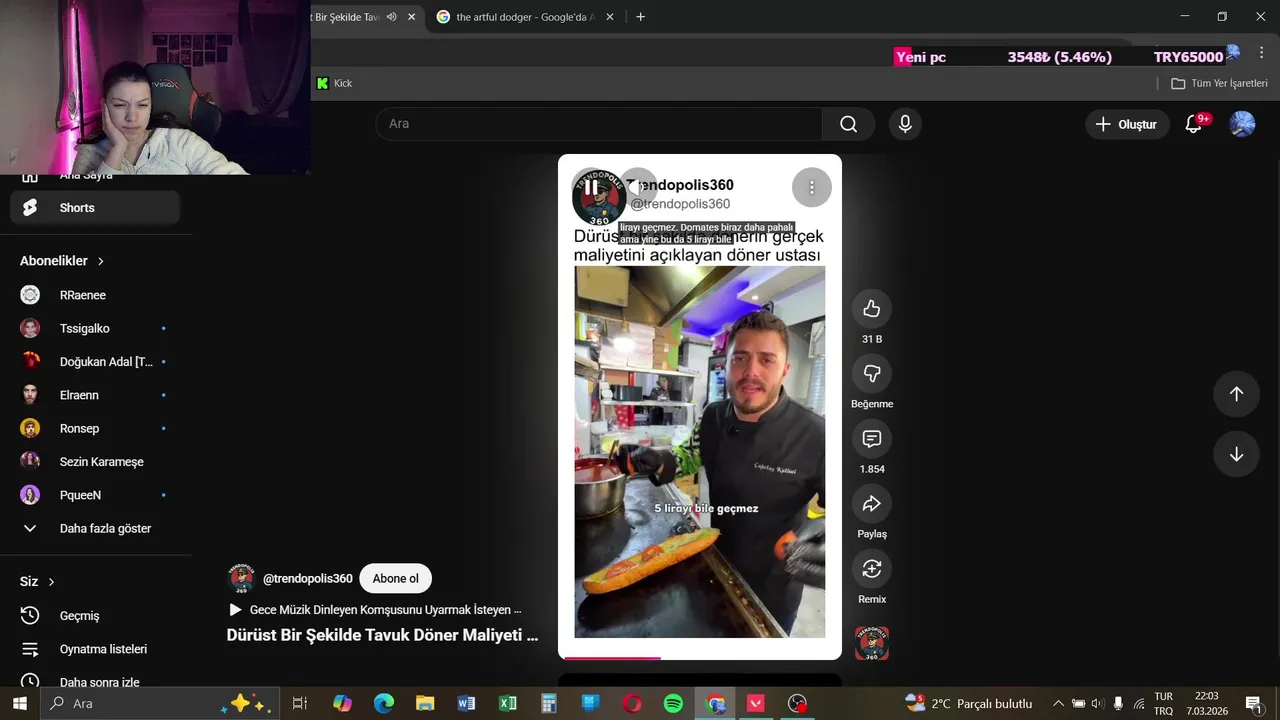The image size is (1280, 720).
Task: Start voice search with microphone icon
Action: coord(905,124)
